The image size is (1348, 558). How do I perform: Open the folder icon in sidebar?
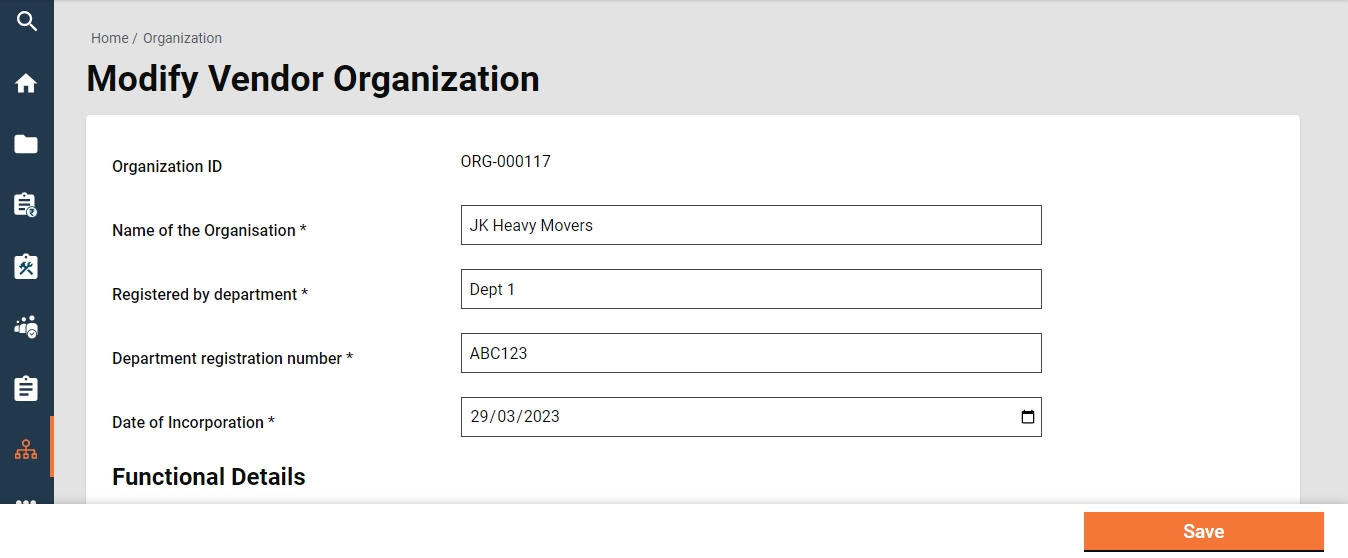pyautogui.click(x=26, y=144)
